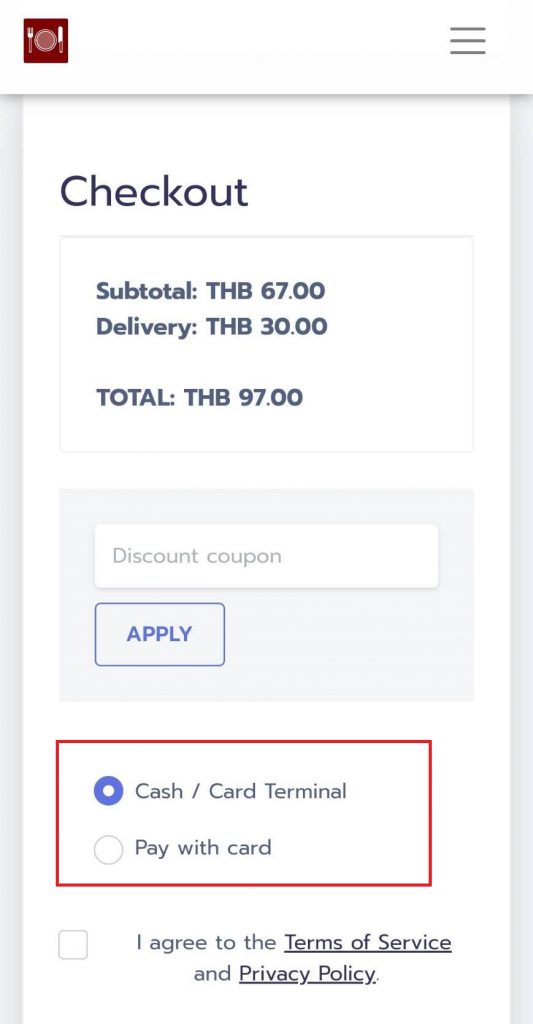The width and height of the screenshot is (533, 1024).
Task: Open the Terms of Service link
Action: (368, 942)
